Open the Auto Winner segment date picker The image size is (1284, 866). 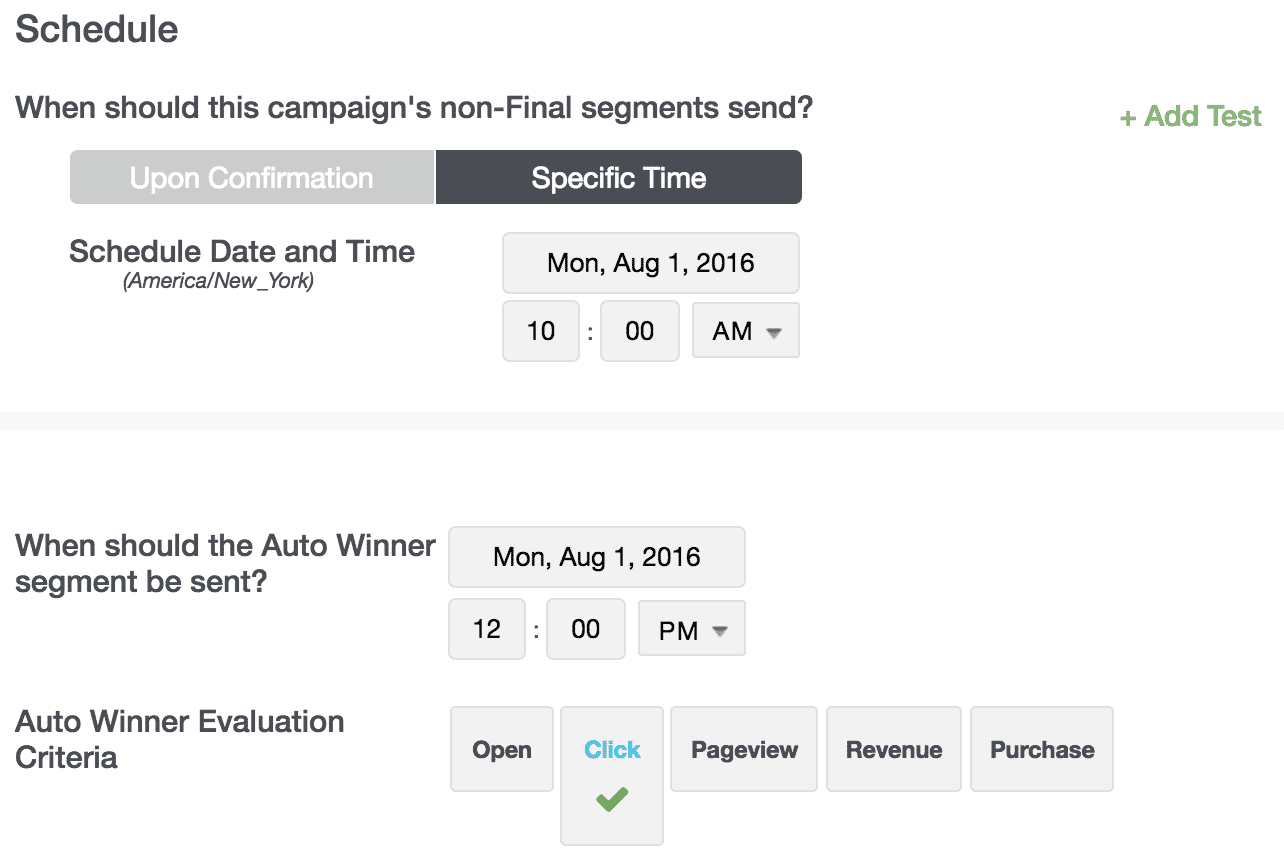click(x=596, y=557)
